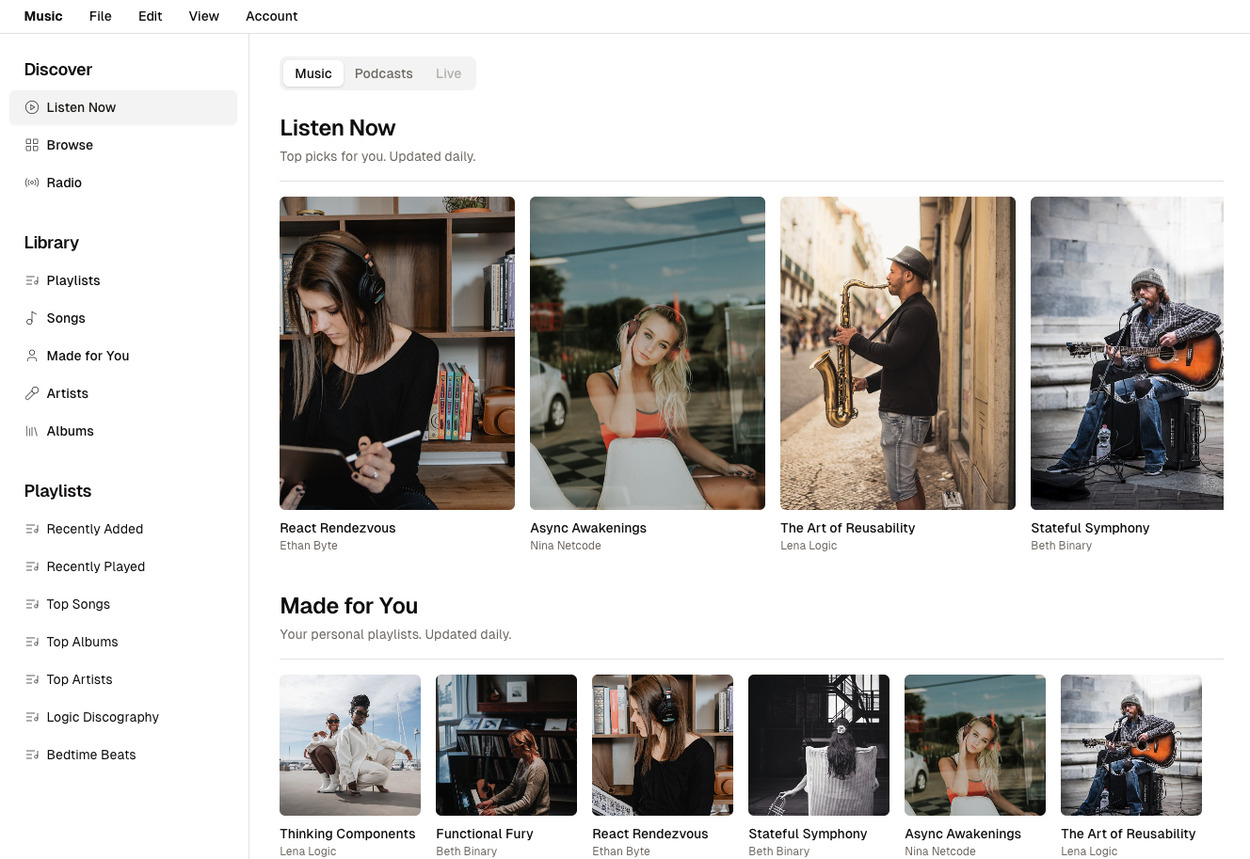Click the Bedtime Beats playlist icon
1250x859 pixels.
(32, 755)
